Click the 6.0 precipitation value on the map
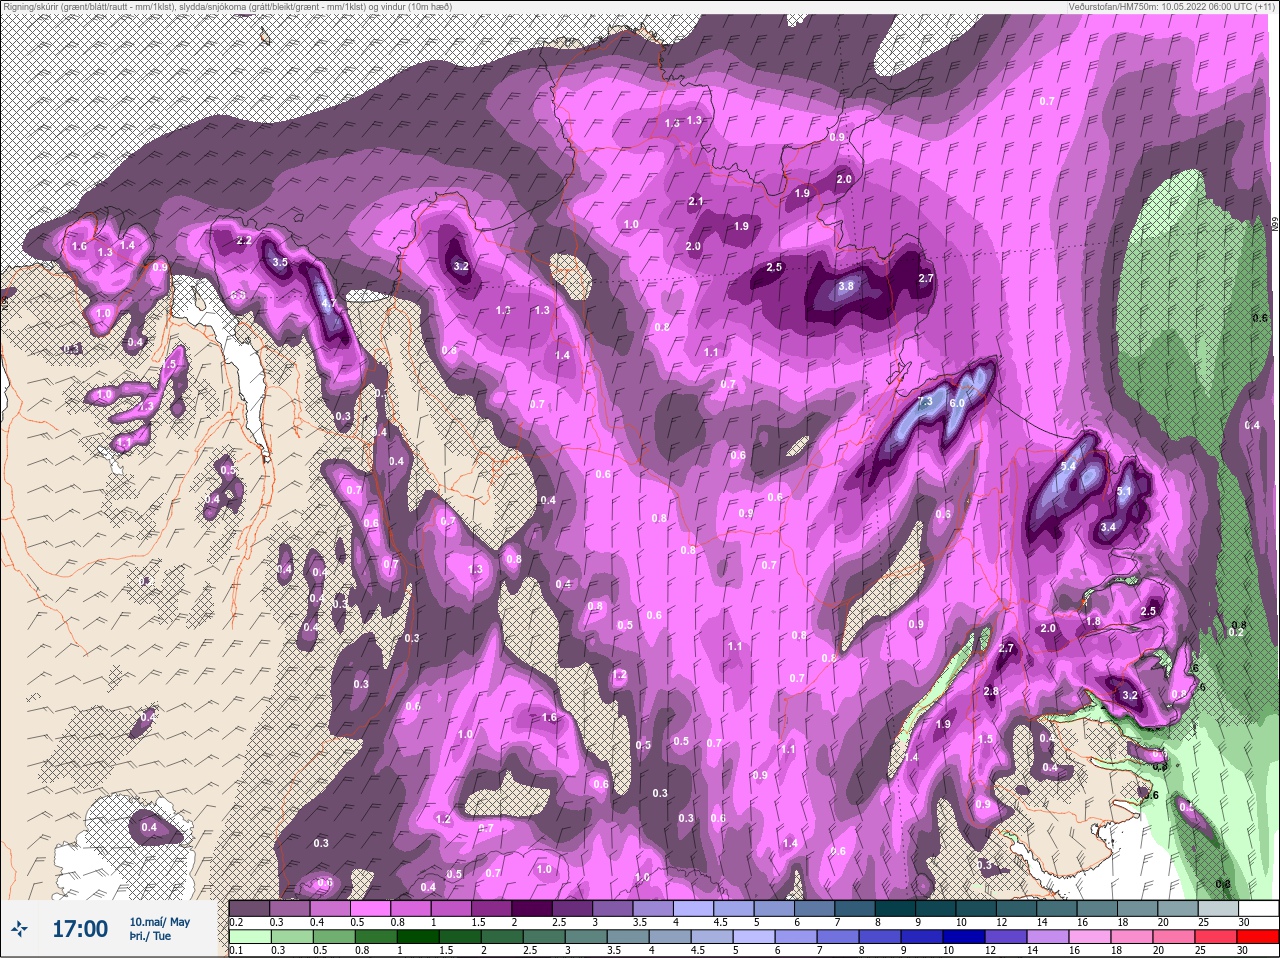Image resolution: width=1280 pixels, height=958 pixels. 957,402
